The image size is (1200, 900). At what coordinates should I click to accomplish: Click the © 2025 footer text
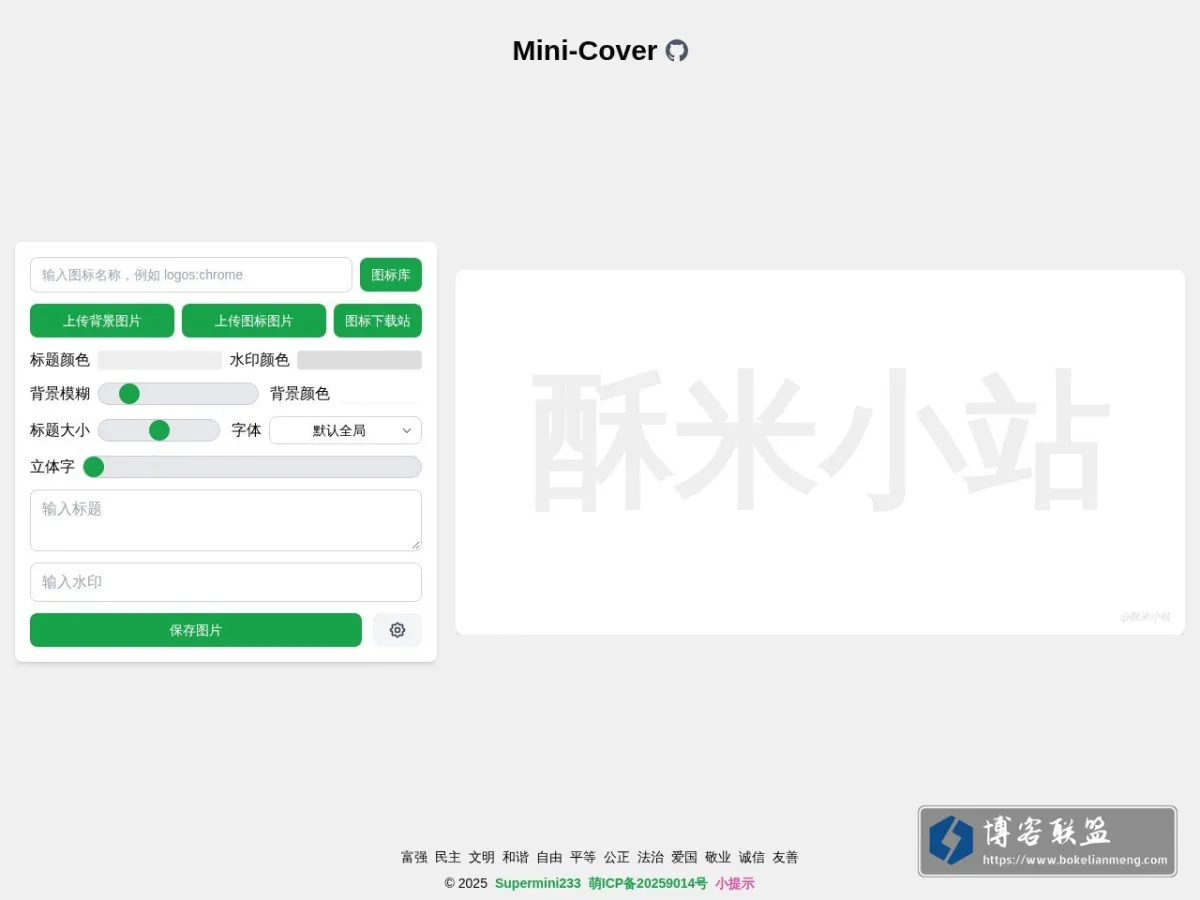tap(466, 883)
